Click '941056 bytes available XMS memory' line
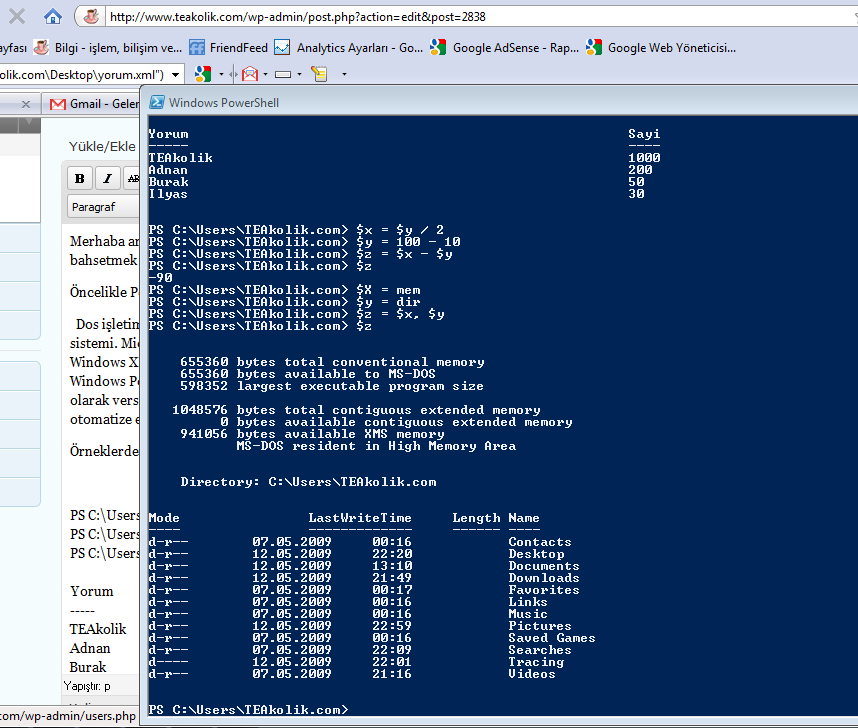This screenshot has width=858, height=728. pyautogui.click(x=312, y=434)
